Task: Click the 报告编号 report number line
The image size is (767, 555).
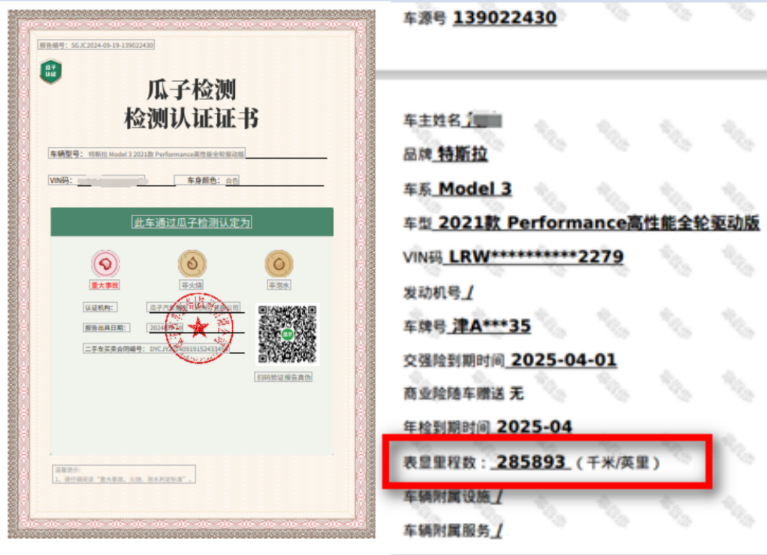Action: point(96,45)
